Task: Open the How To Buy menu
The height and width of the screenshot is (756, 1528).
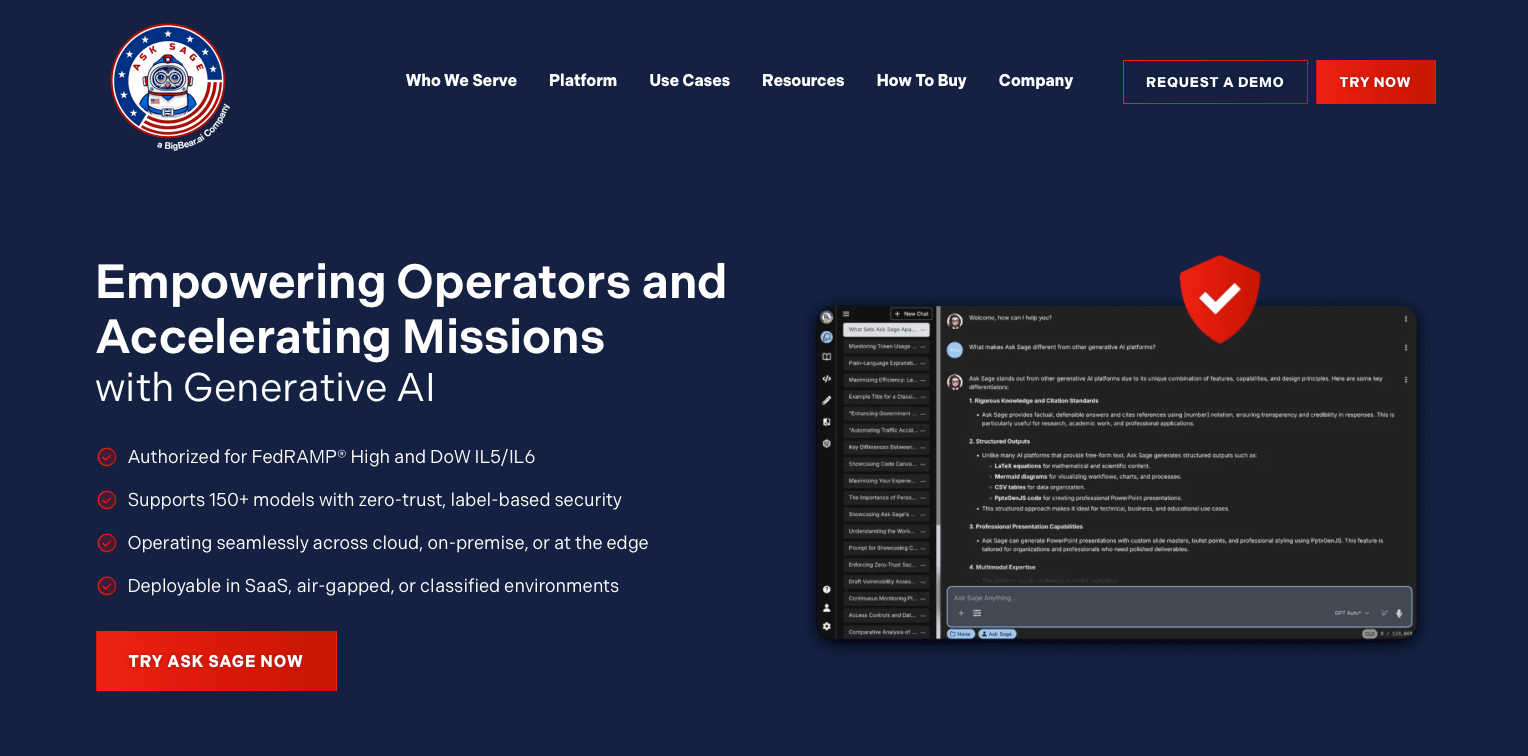Action: point(921,81)
